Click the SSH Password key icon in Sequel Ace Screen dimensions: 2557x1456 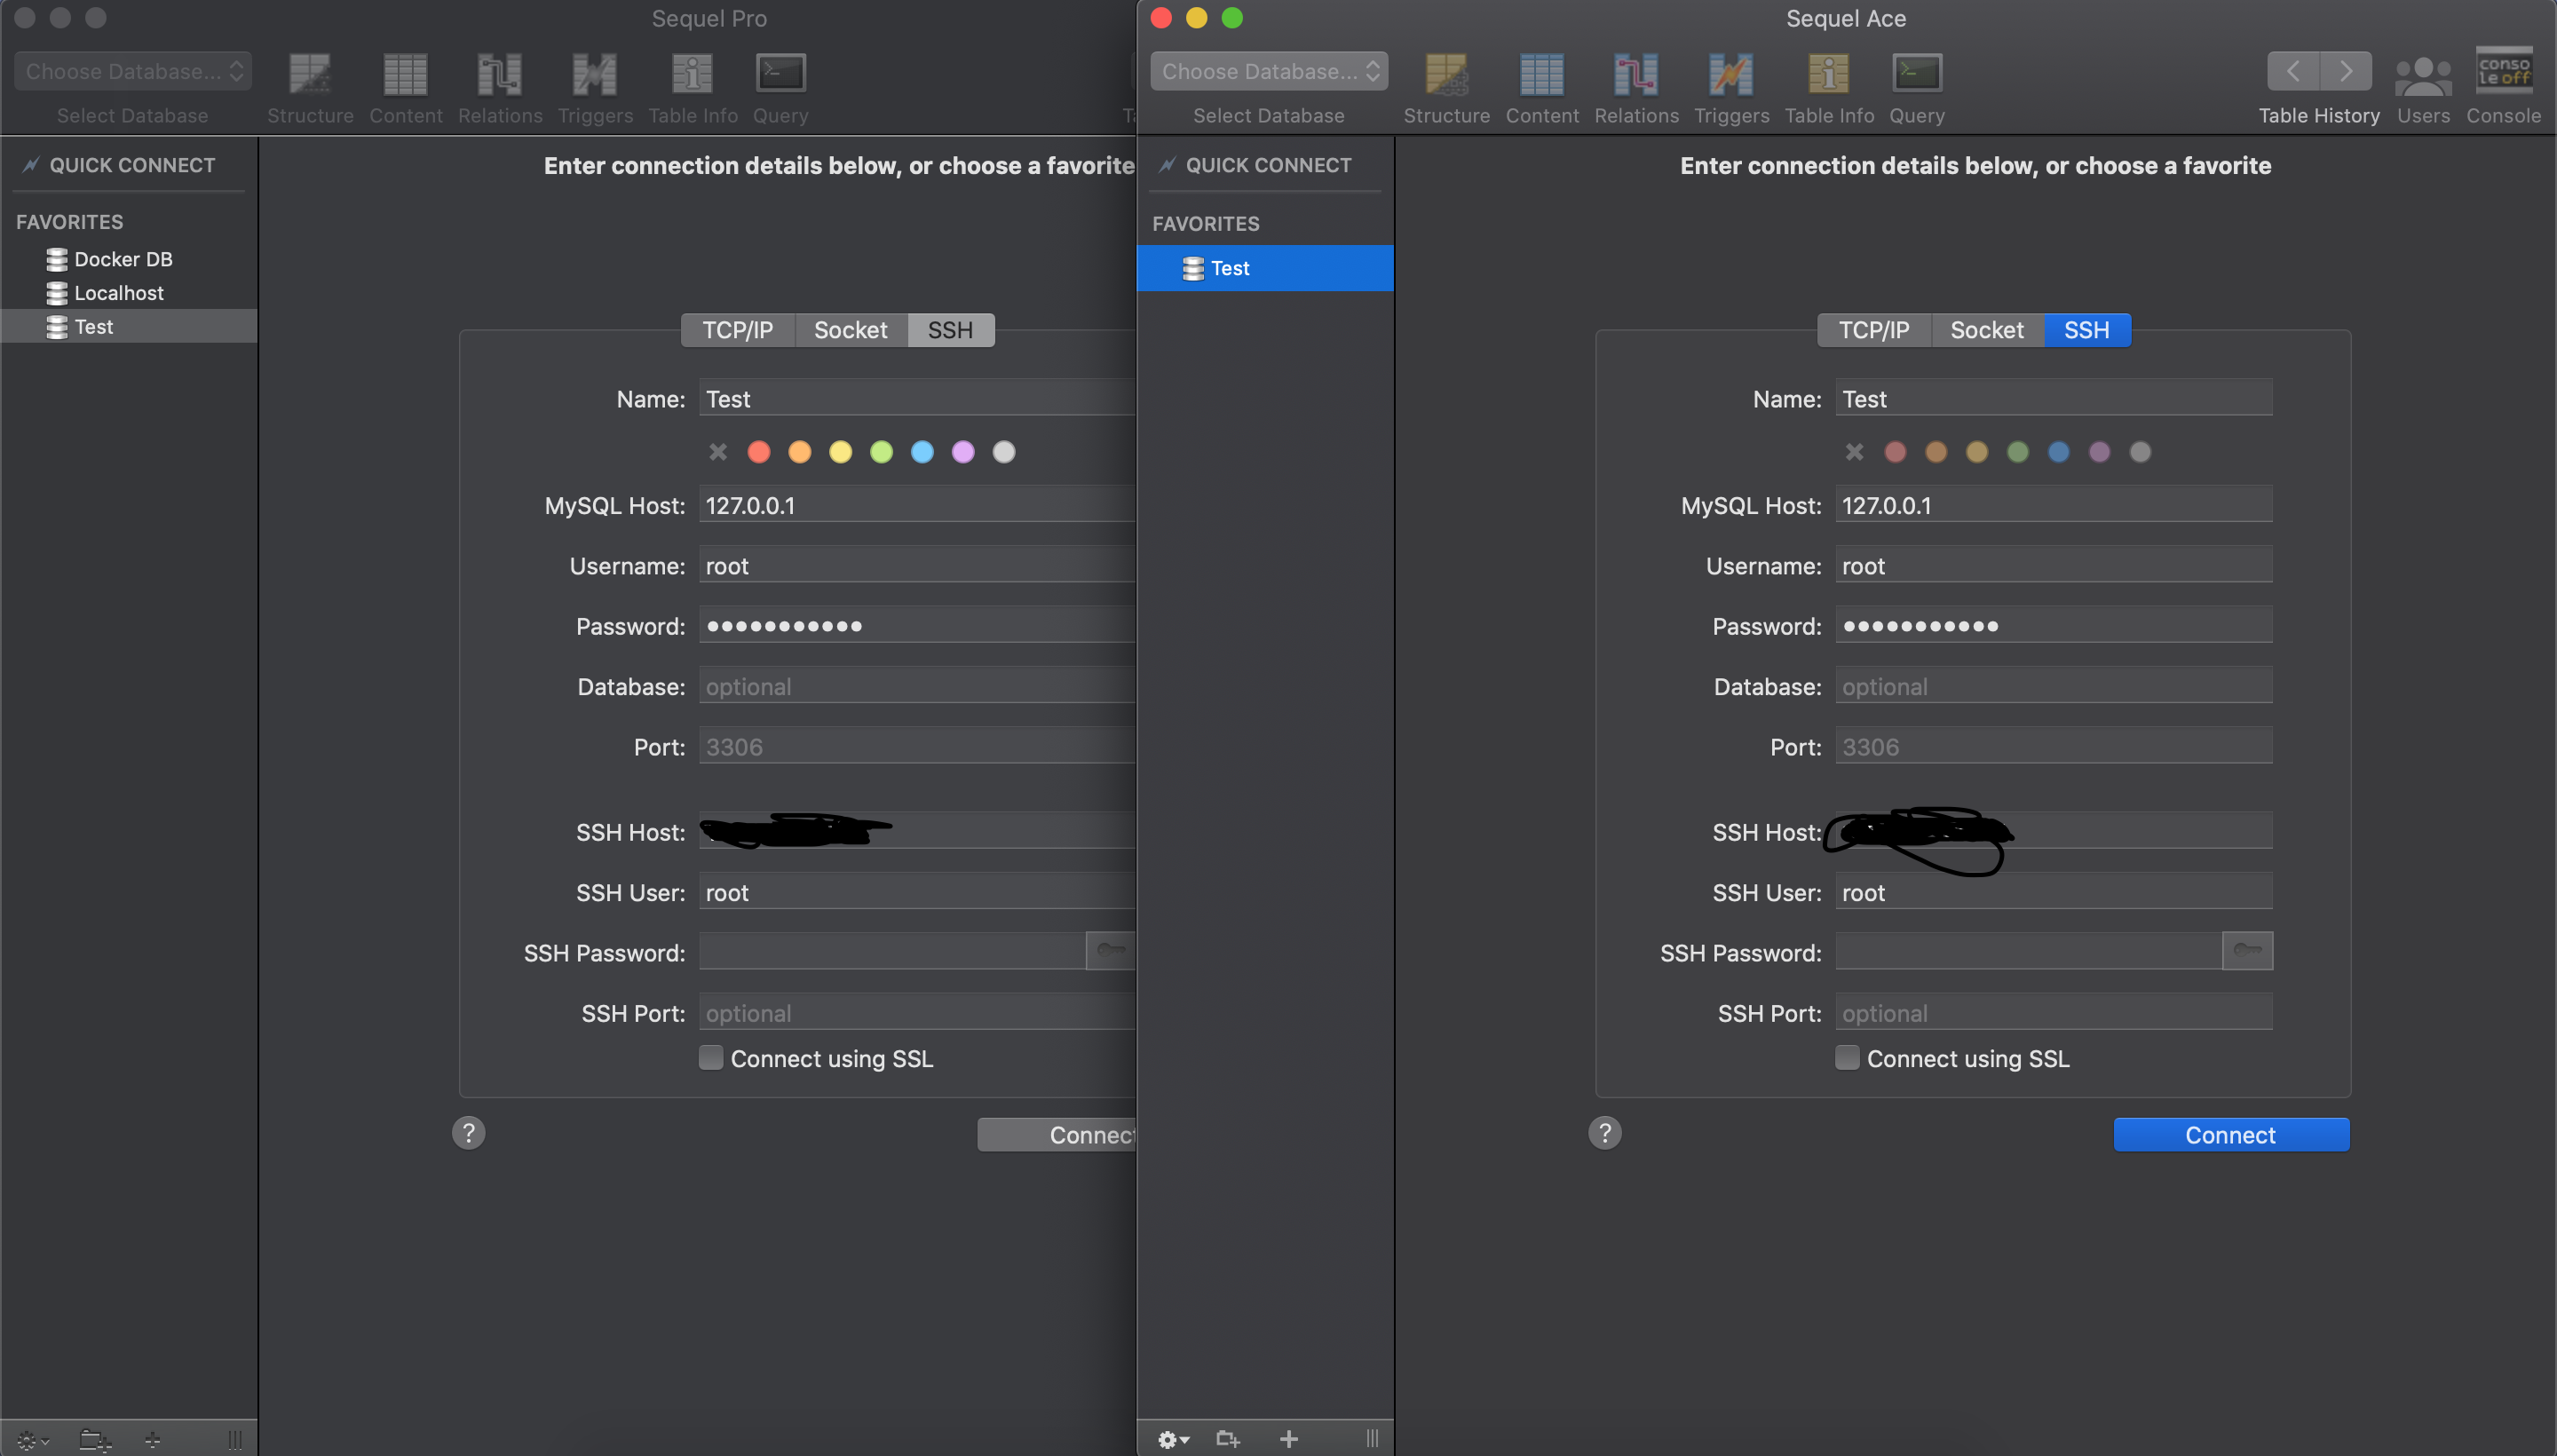2246,950
